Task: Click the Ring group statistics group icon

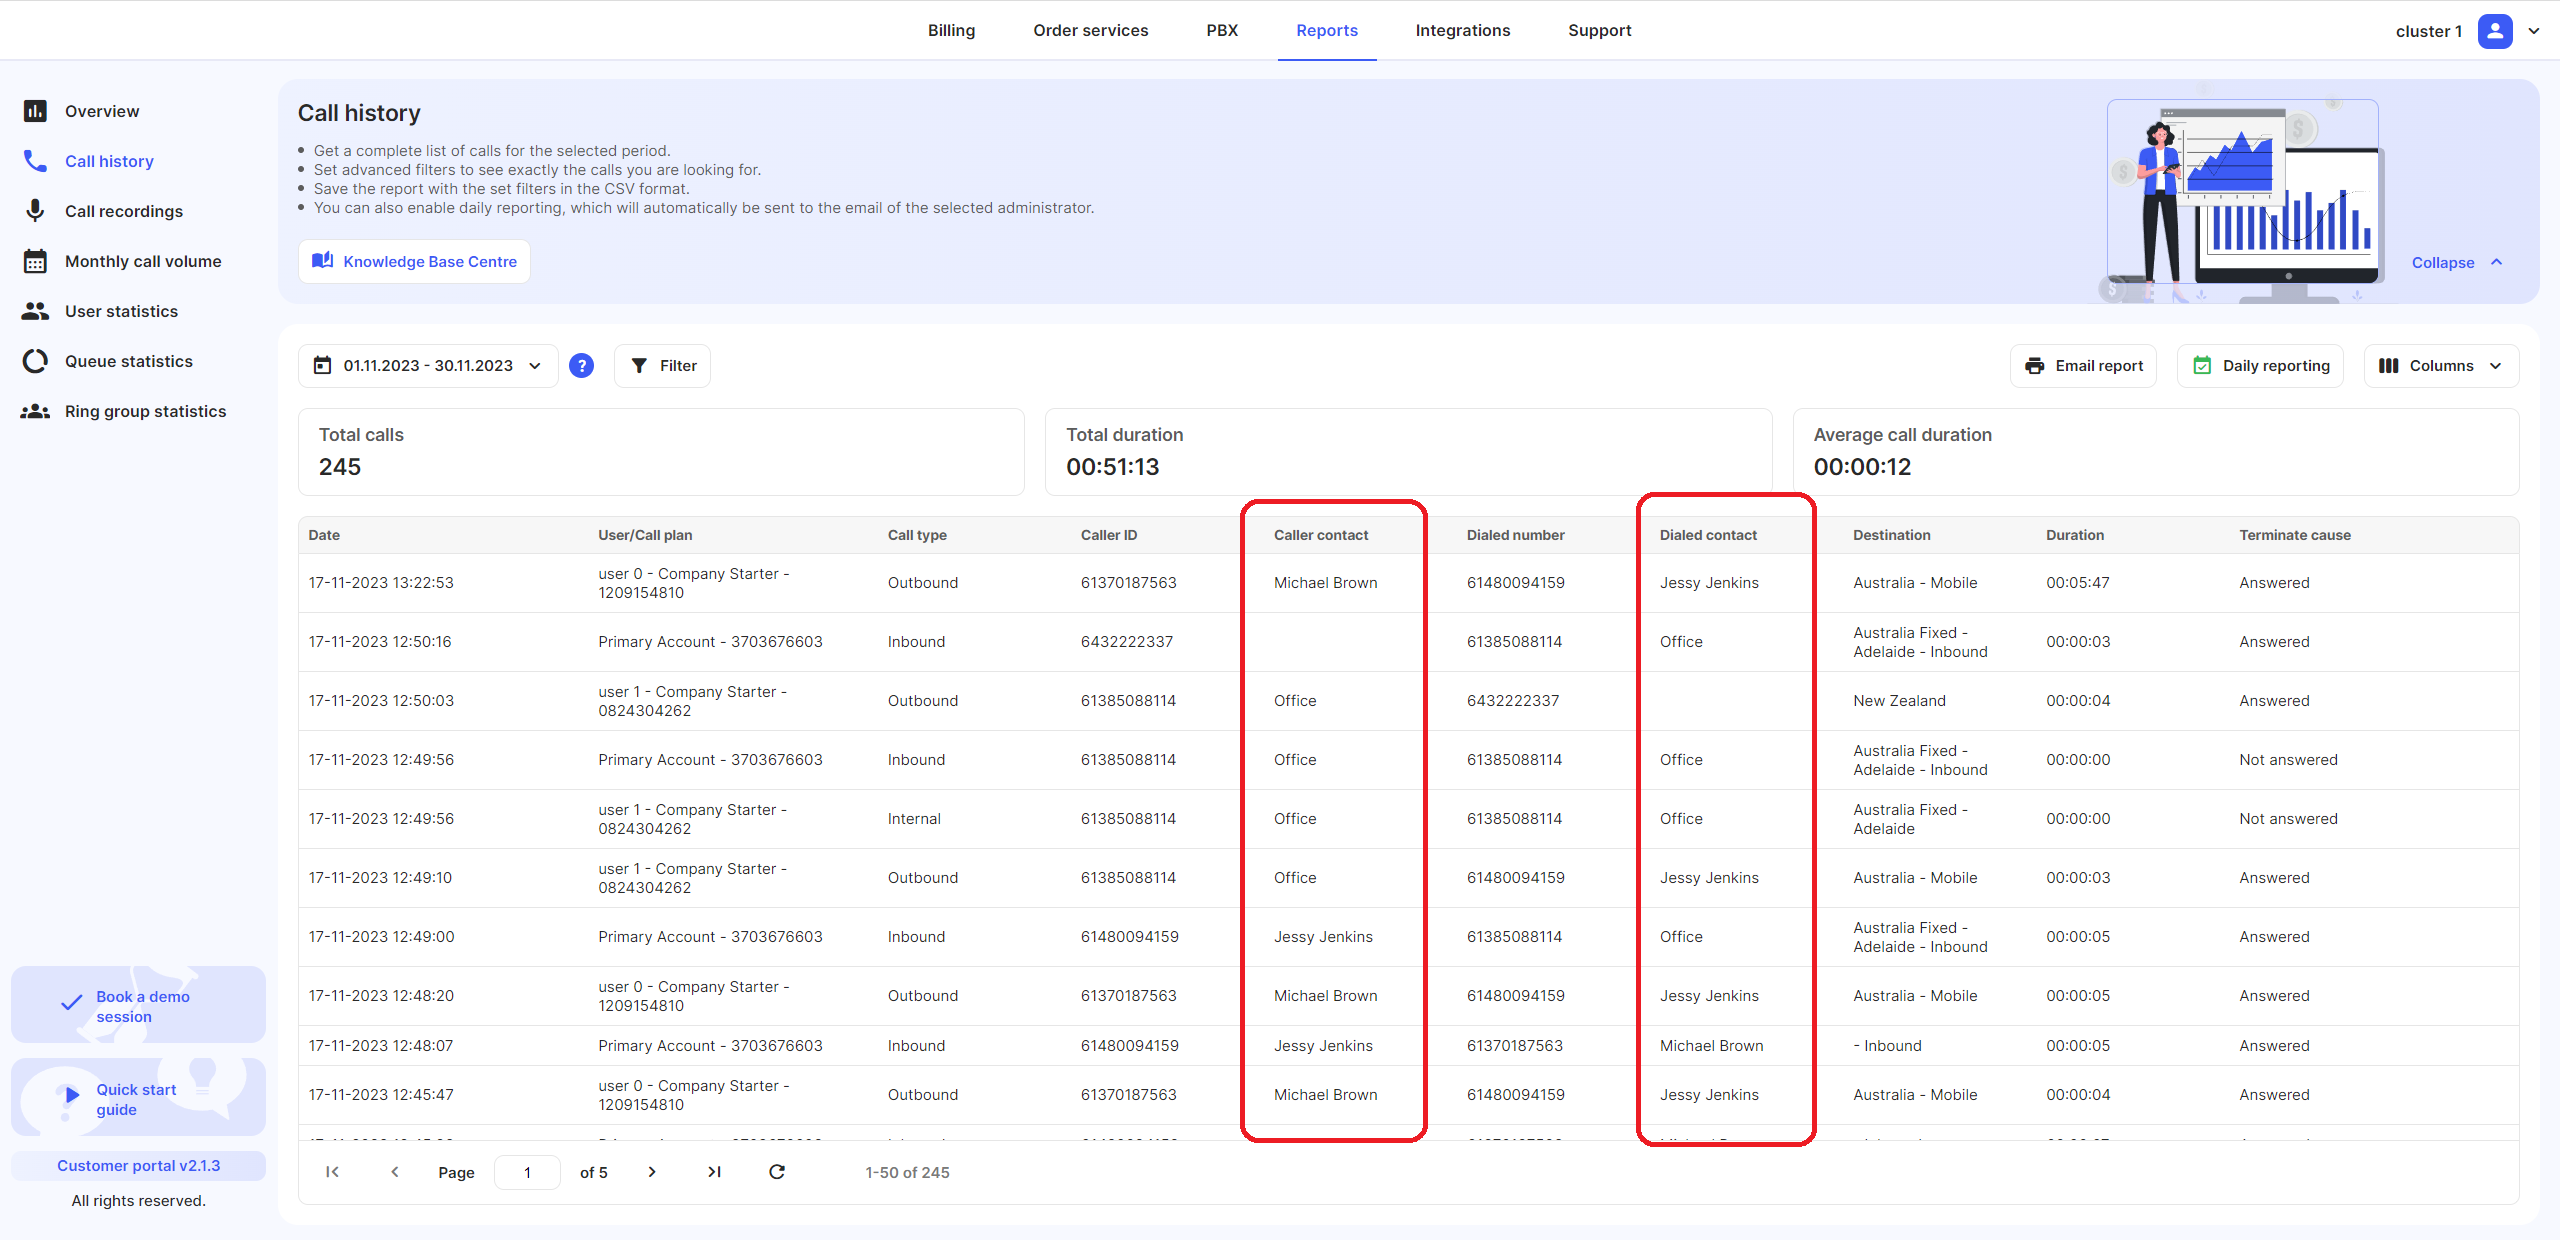Action: click(x=35, y=411)
